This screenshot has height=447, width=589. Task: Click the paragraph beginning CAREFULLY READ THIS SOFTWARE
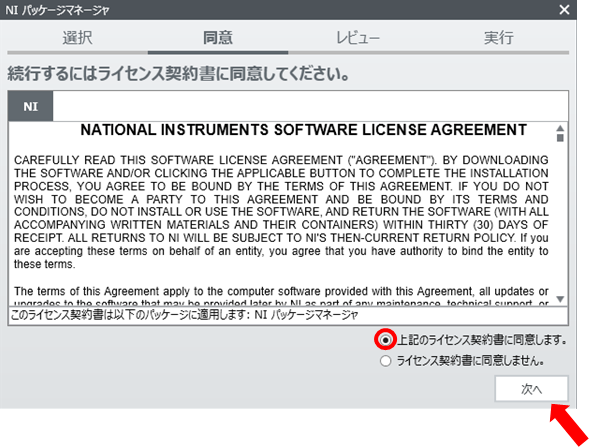(x=281, y=212)
